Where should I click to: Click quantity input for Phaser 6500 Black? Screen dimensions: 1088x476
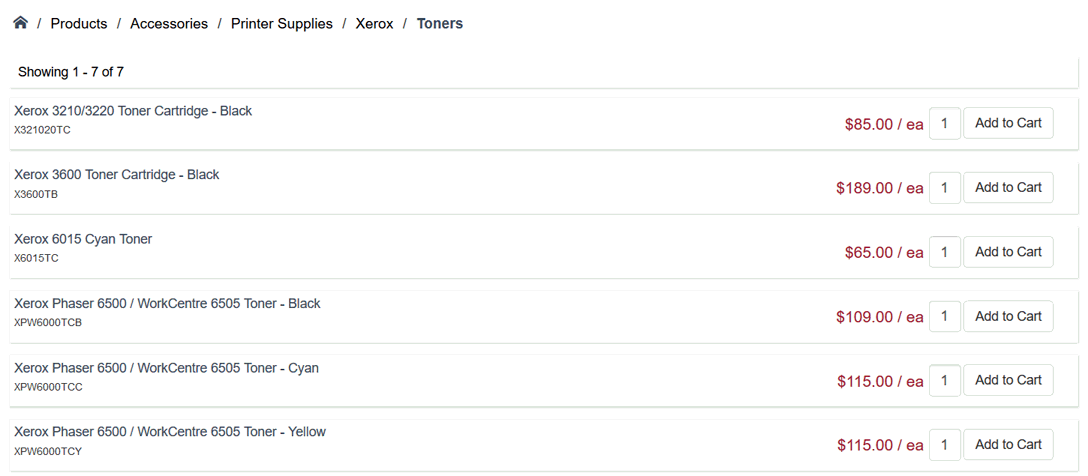pyautogui.click(x=945, y=317)
